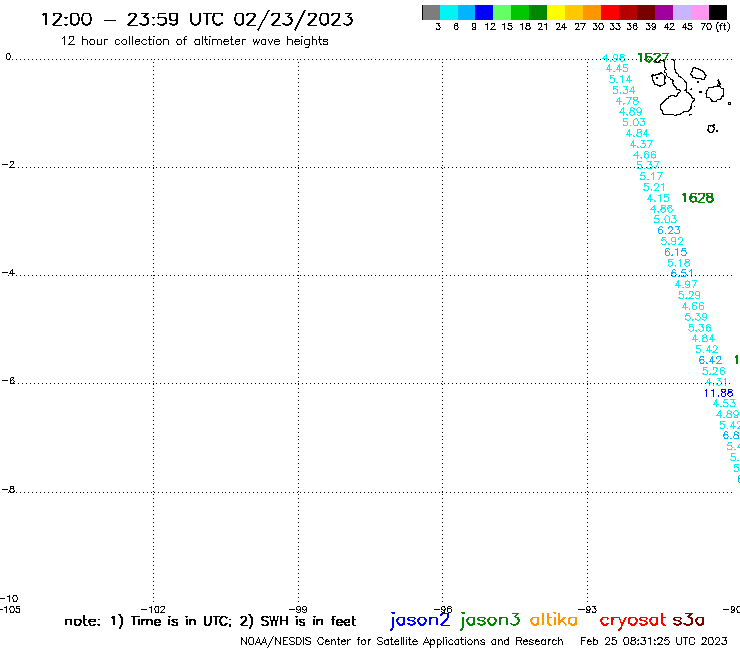Click the 'Feb 25 08:31:25 UTC 2023' timestamp

[654, 641]
